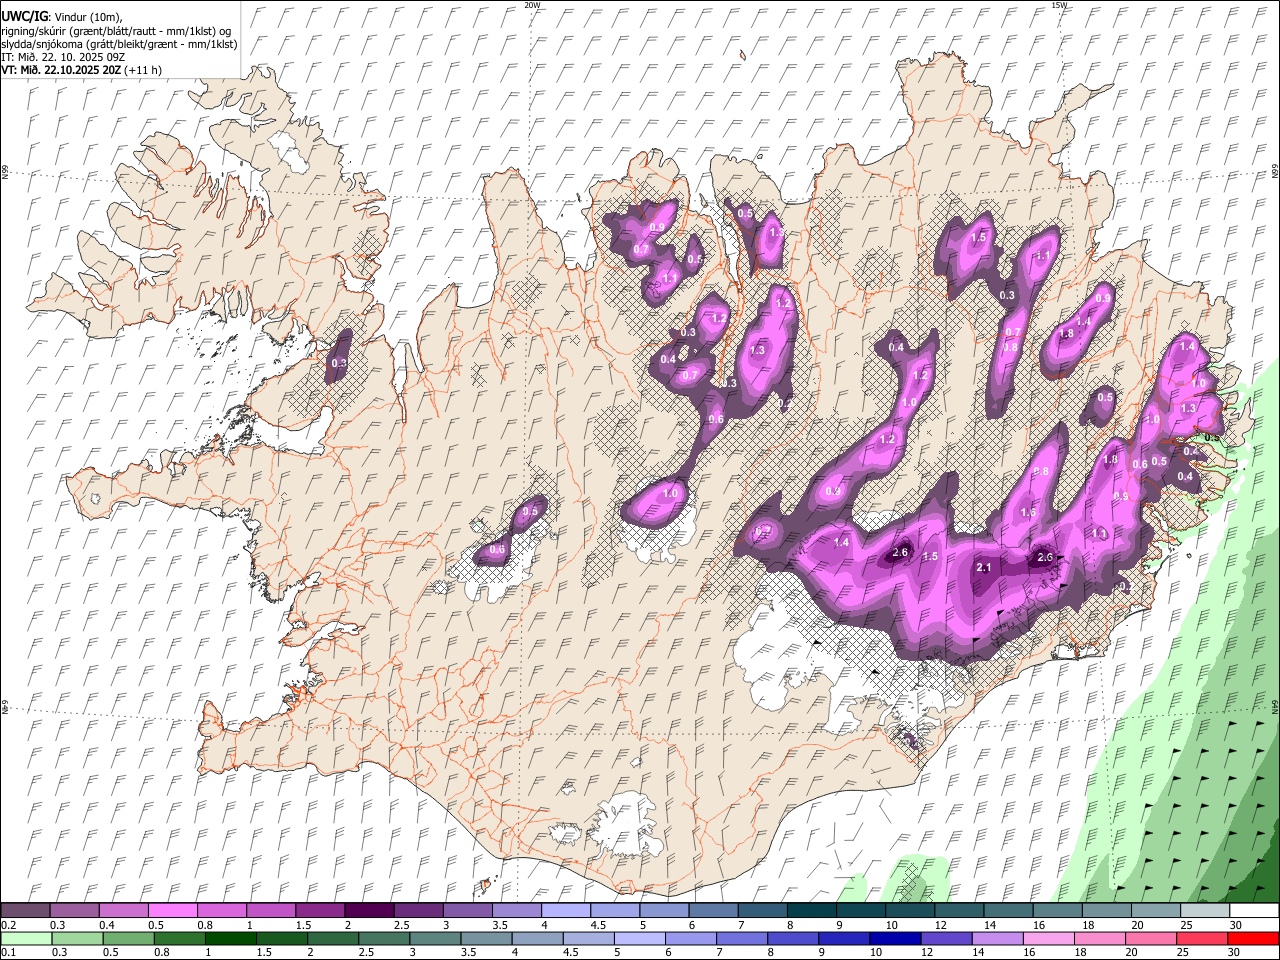Pick the darkest purple swatch in the snow legend
The width and height of the screenshot is (1280, 960).
[368, 910]
